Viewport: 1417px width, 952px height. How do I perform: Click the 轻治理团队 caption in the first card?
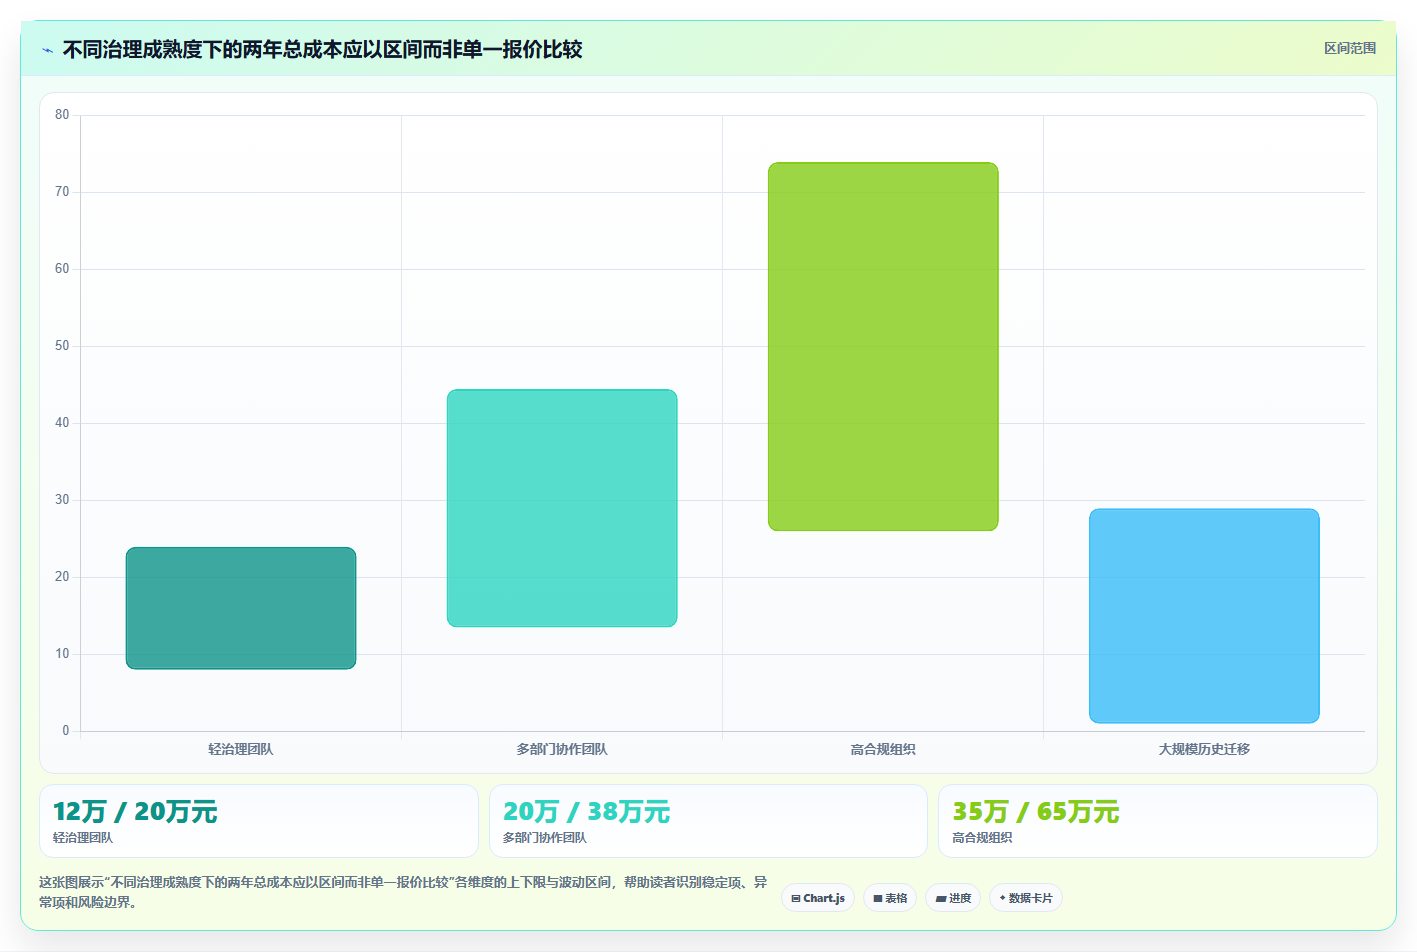pos(83,838)
